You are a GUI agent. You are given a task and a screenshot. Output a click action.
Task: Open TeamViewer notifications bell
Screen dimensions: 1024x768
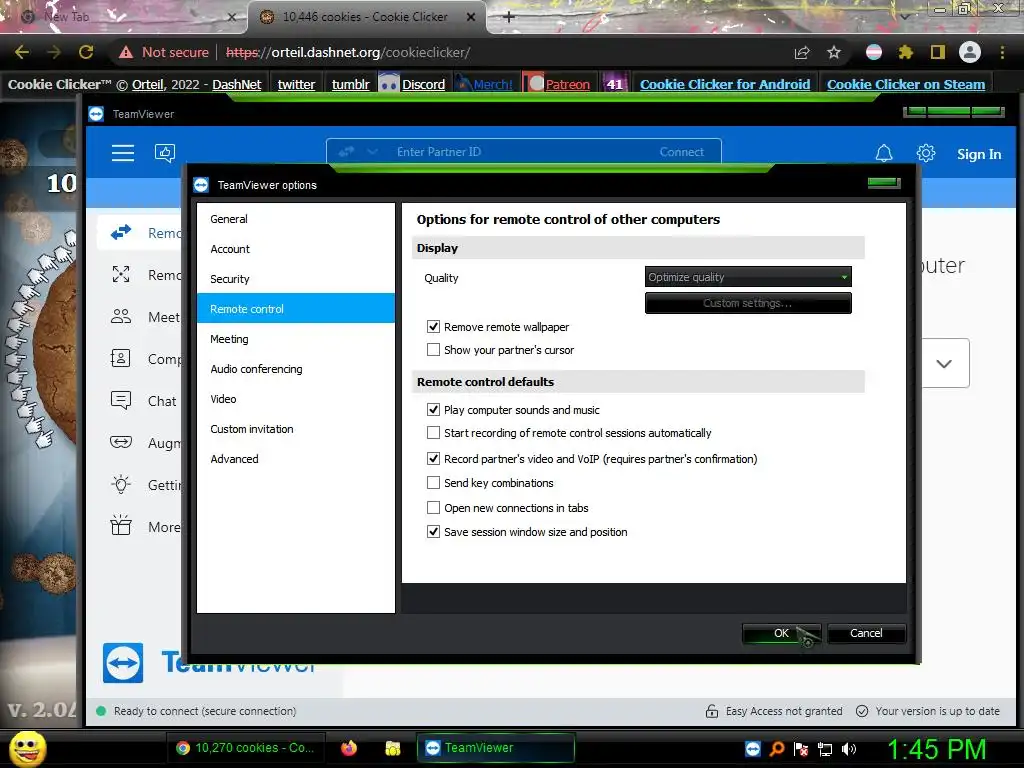coord(884,153)
